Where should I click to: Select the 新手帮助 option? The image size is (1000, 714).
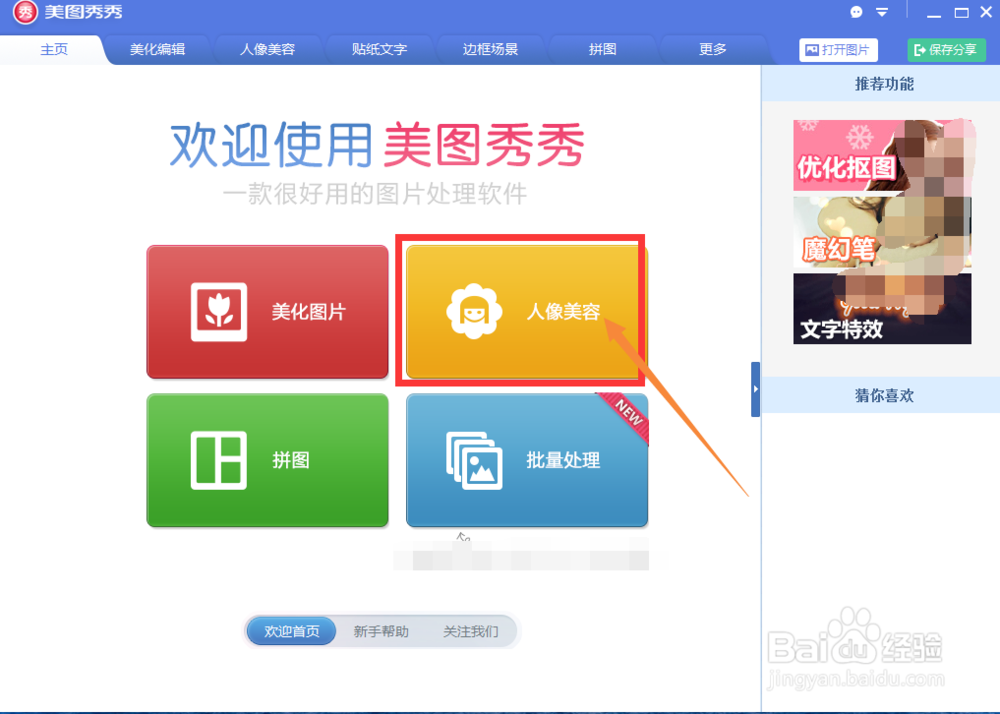381,631
